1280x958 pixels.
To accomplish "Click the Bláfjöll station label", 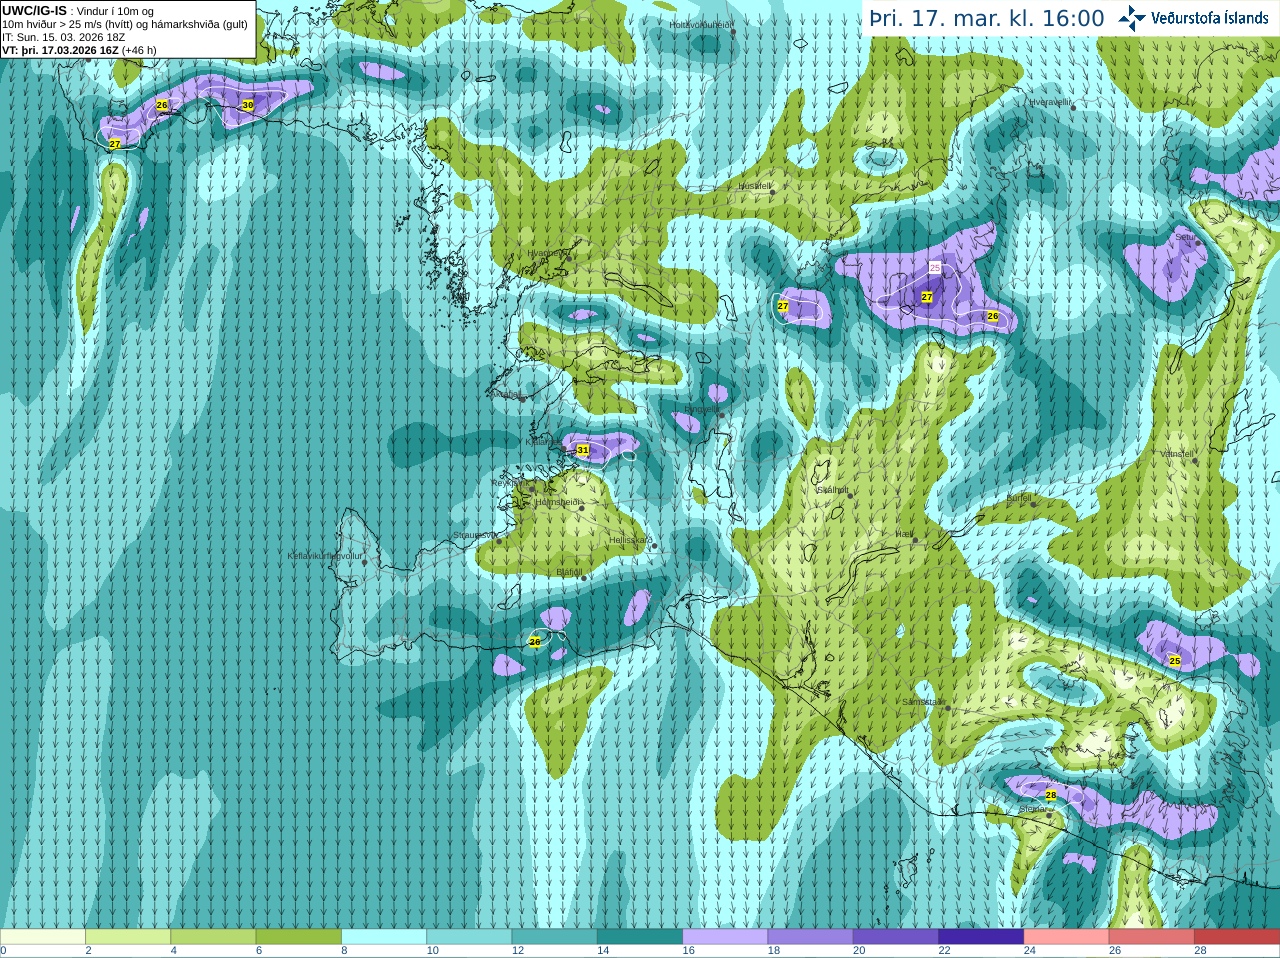I will 569,572.
